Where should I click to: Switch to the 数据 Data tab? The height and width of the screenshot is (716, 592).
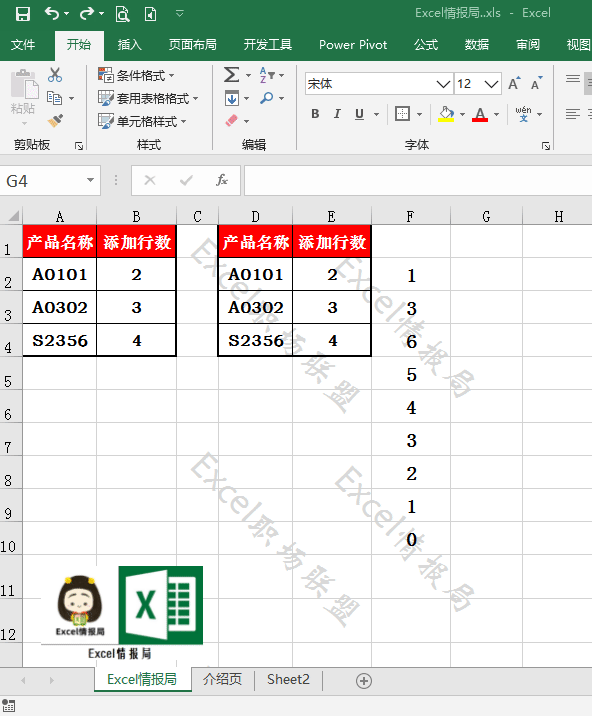pyautogui.click(x=476, y=45)
